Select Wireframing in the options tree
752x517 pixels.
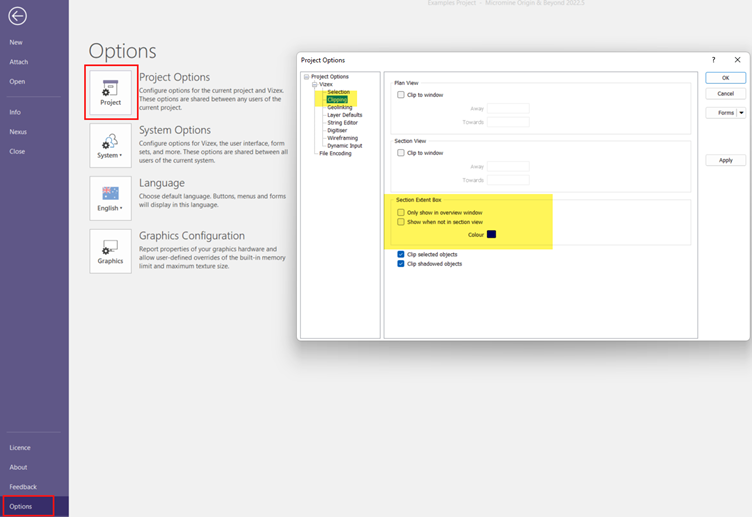coord(342,138)
